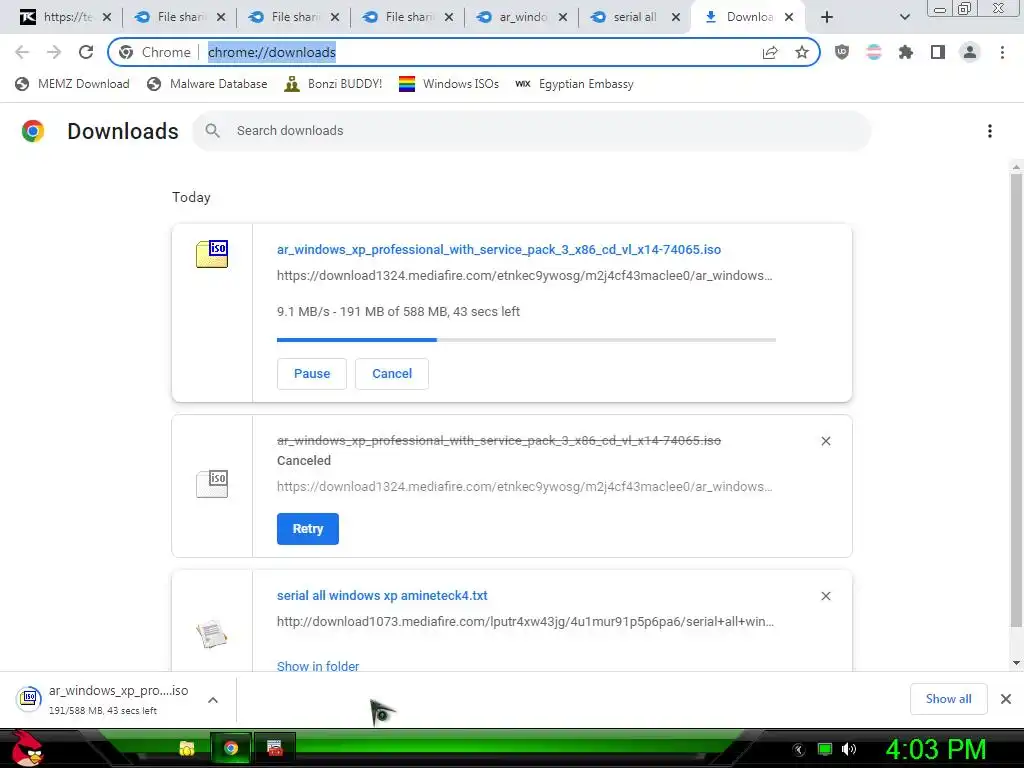Close the serial all tab

point(676,17)
